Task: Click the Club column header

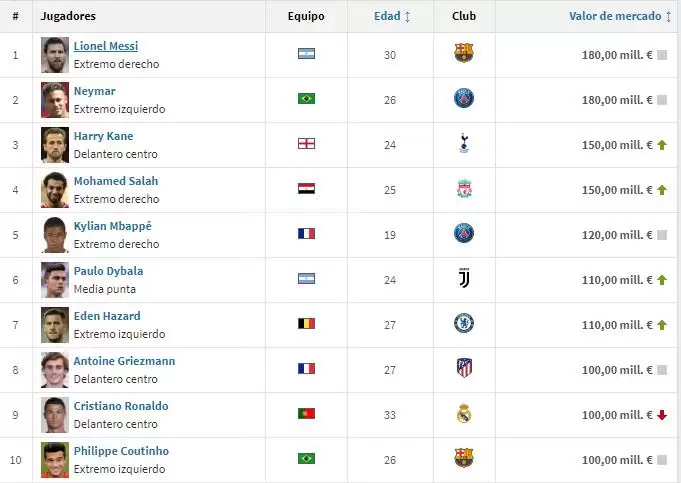Action: (x=464, y=16)
